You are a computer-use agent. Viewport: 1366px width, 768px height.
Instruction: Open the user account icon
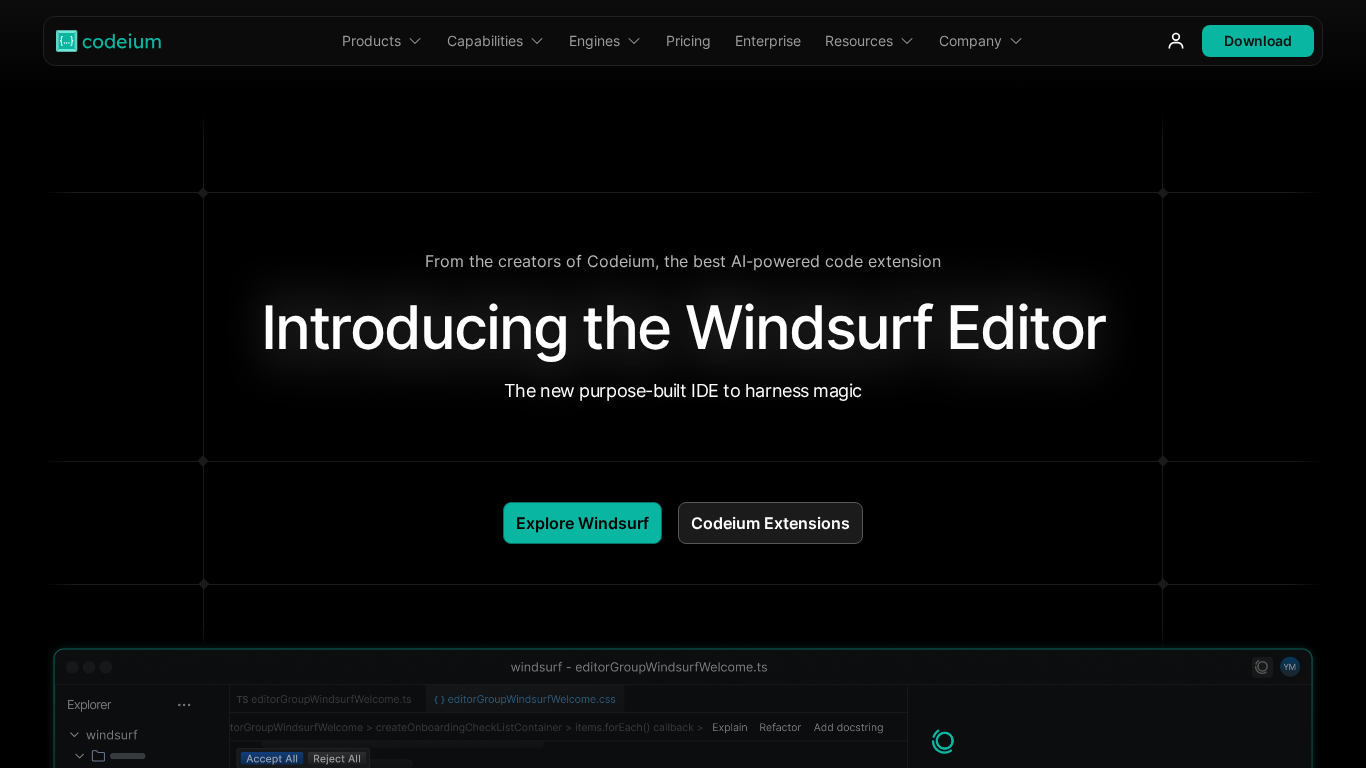1176,41
